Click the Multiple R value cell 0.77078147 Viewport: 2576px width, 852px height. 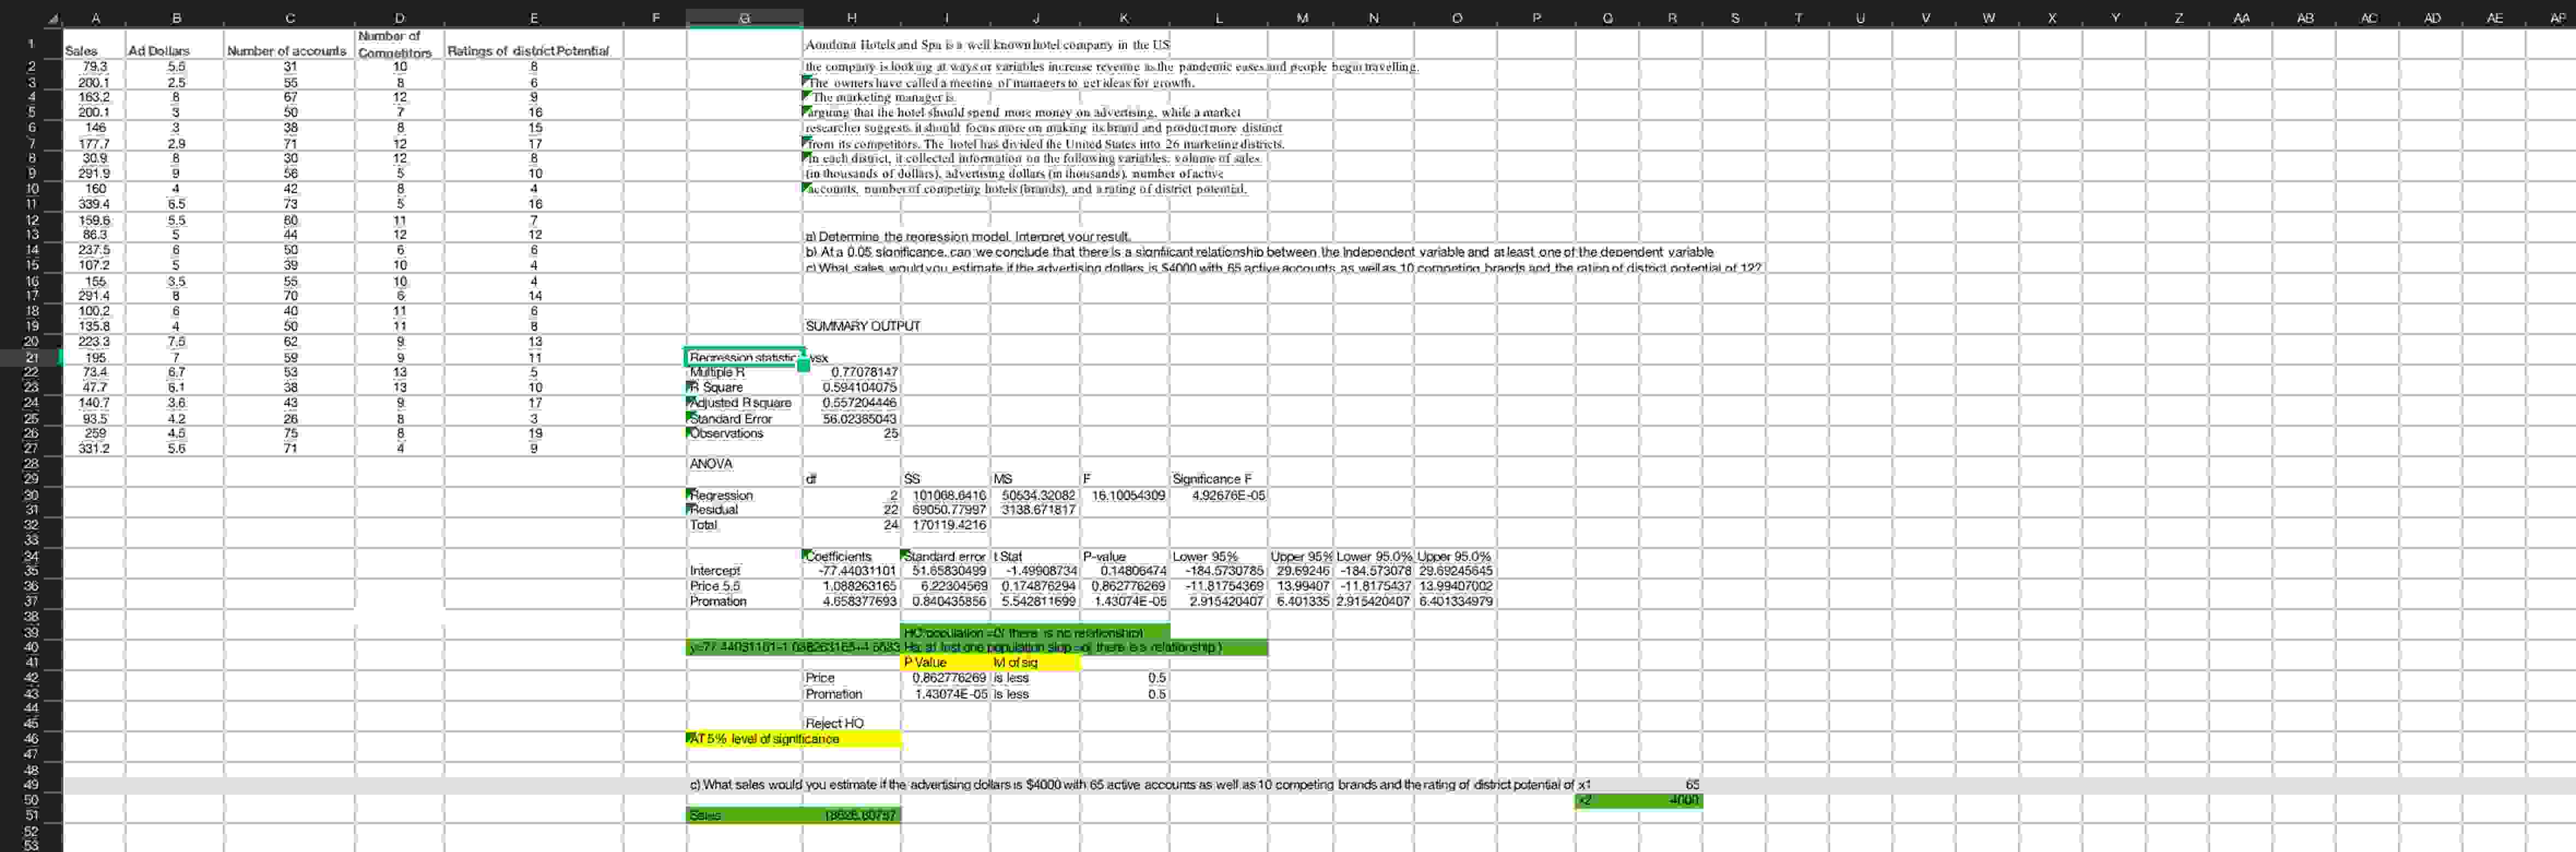point(863,372)
